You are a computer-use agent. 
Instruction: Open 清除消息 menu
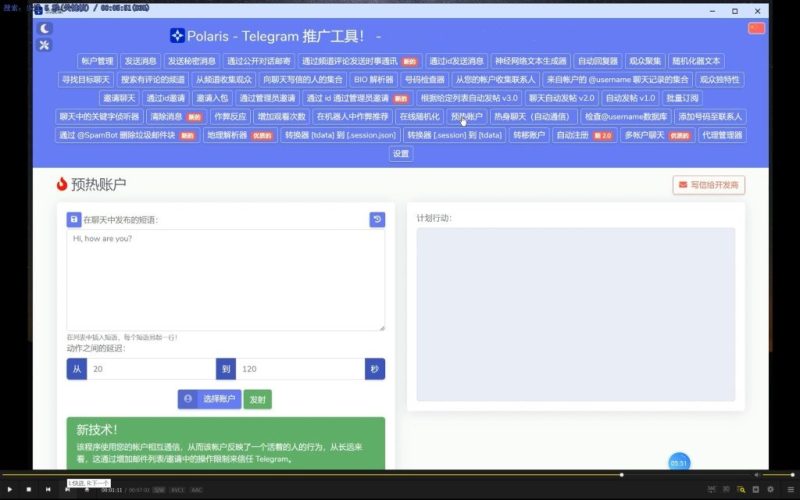click(176, 116)
